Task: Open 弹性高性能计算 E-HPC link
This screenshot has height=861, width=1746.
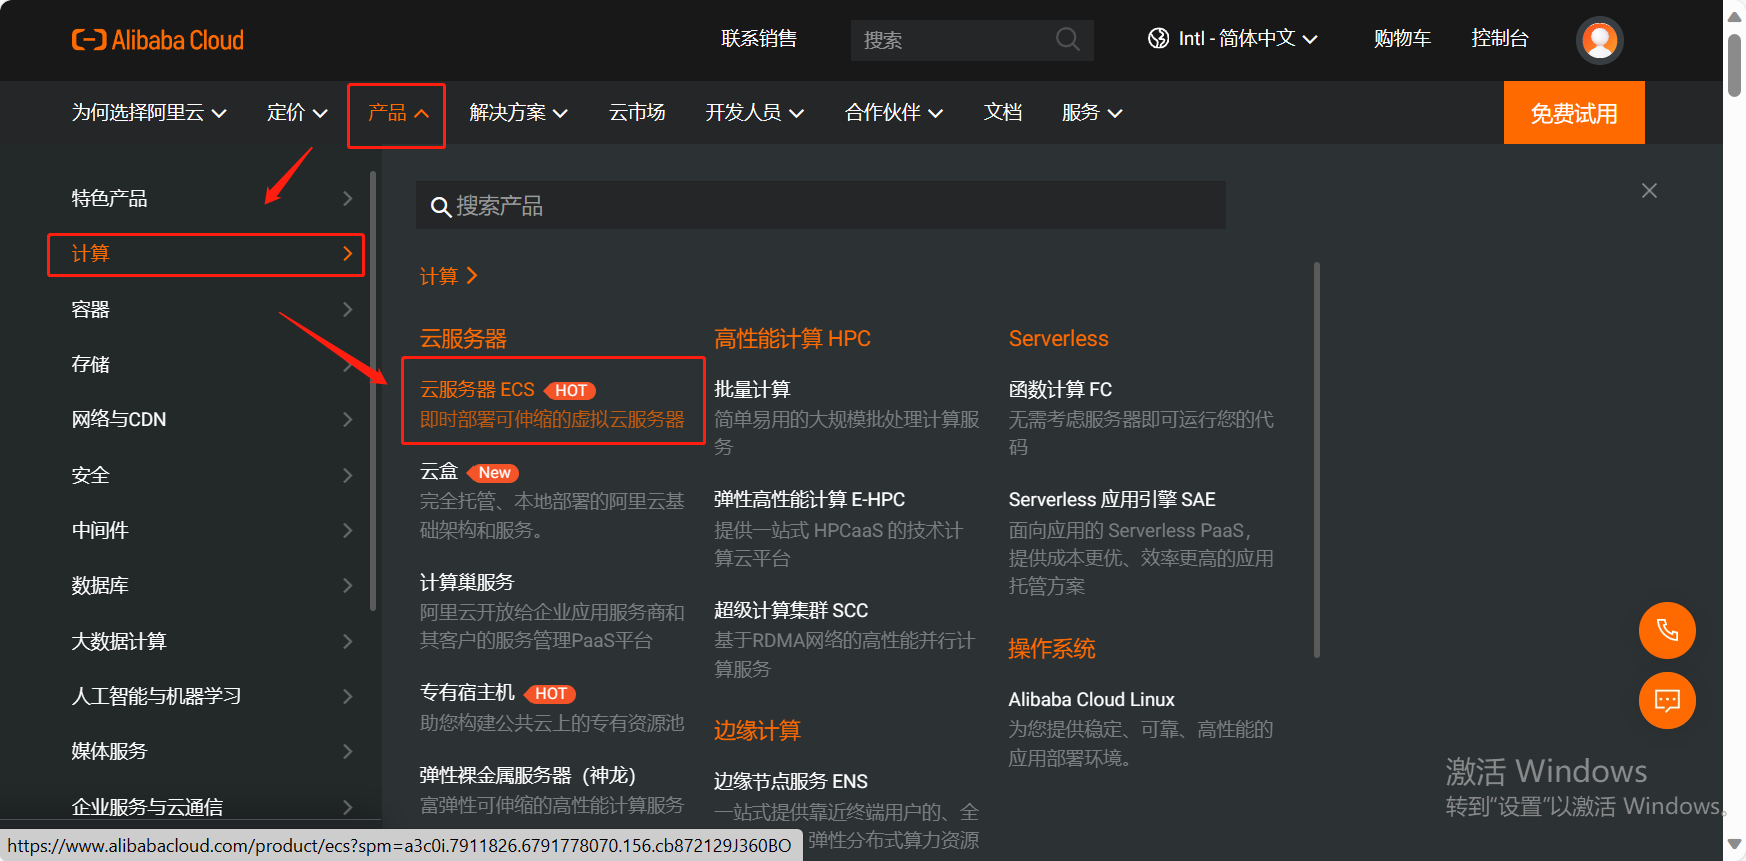Action: click(x=809, y=499)
